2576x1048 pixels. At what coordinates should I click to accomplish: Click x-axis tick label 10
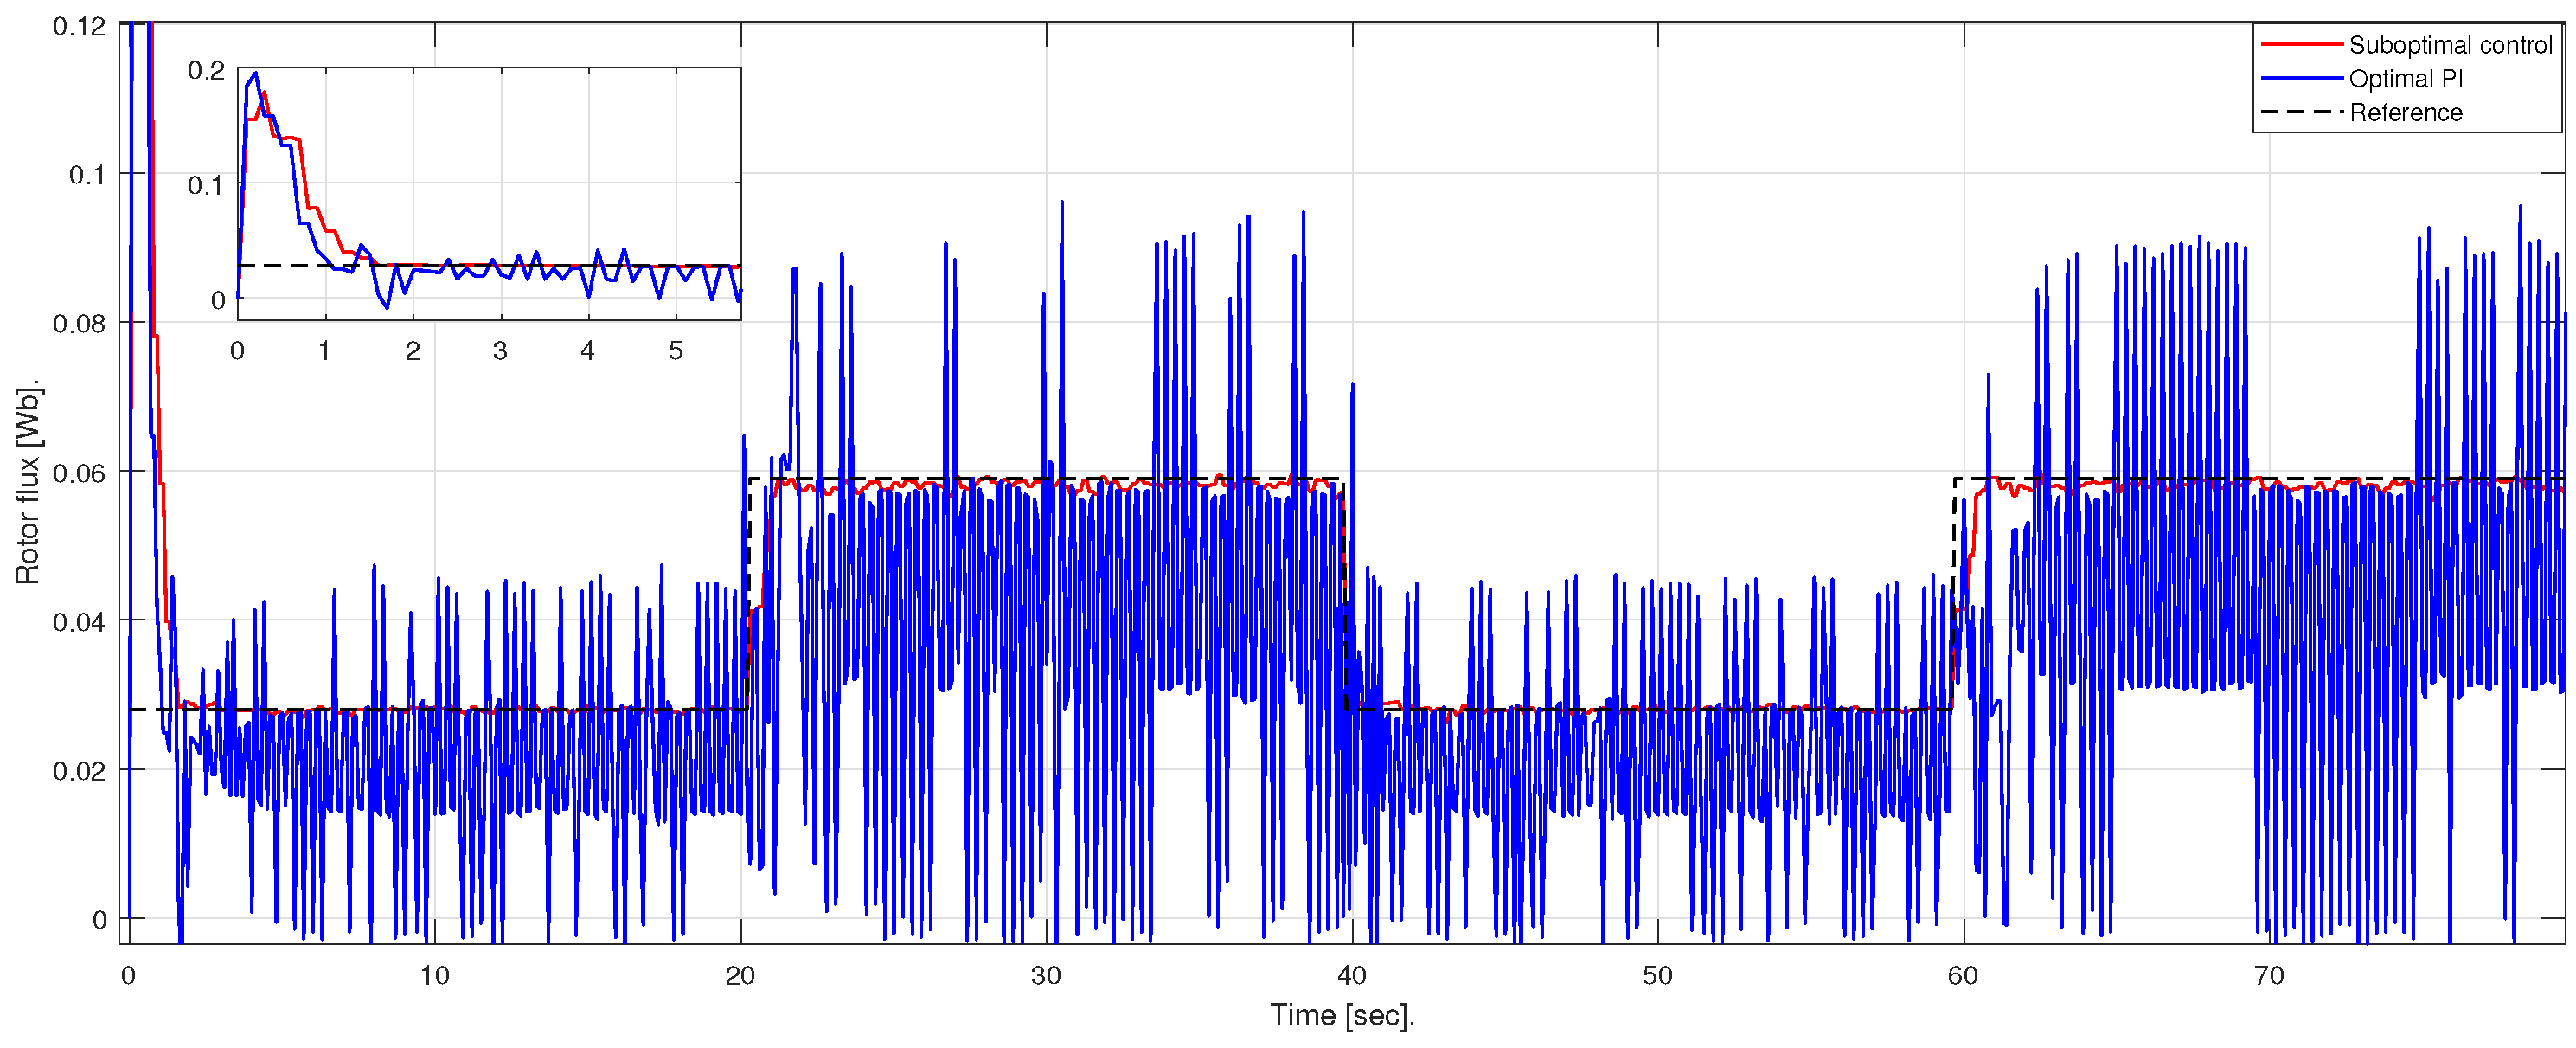coord(434,976)
